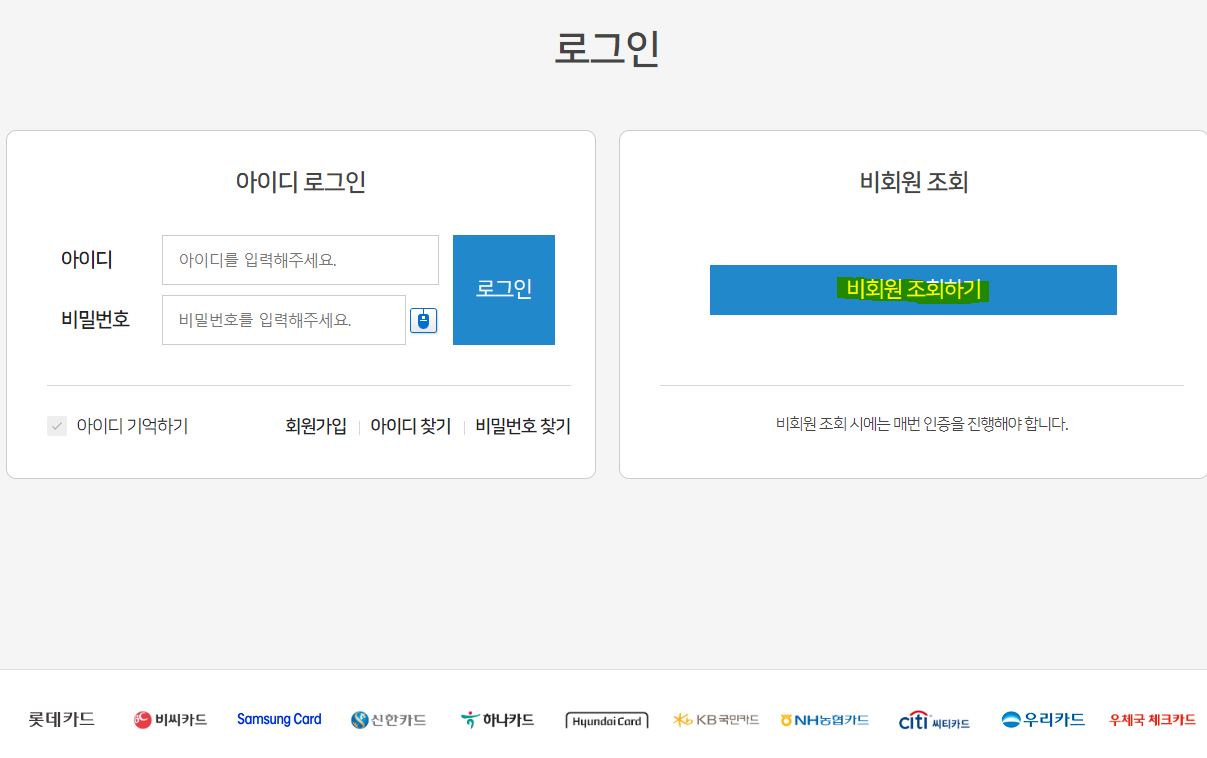Open the 회원가입 link

(x=316, y=425)
